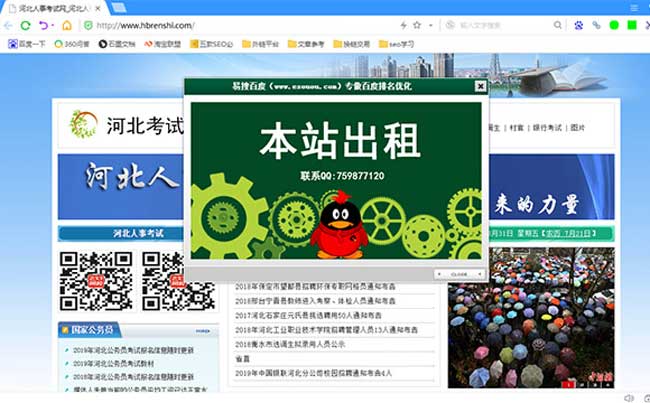Click the round green extension icon

click(x=614, y=26)
